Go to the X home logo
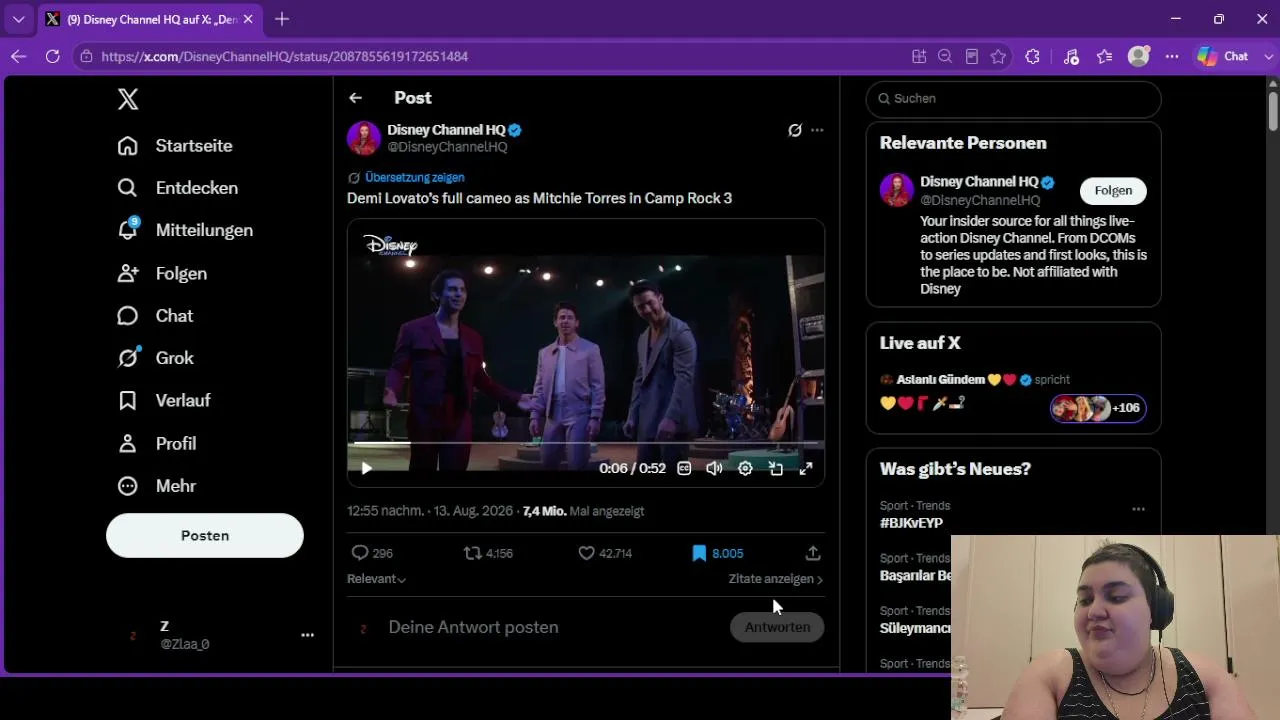The height and width of the screenshot is (720, 1280). pyautogui.click(x=128, y=99)
